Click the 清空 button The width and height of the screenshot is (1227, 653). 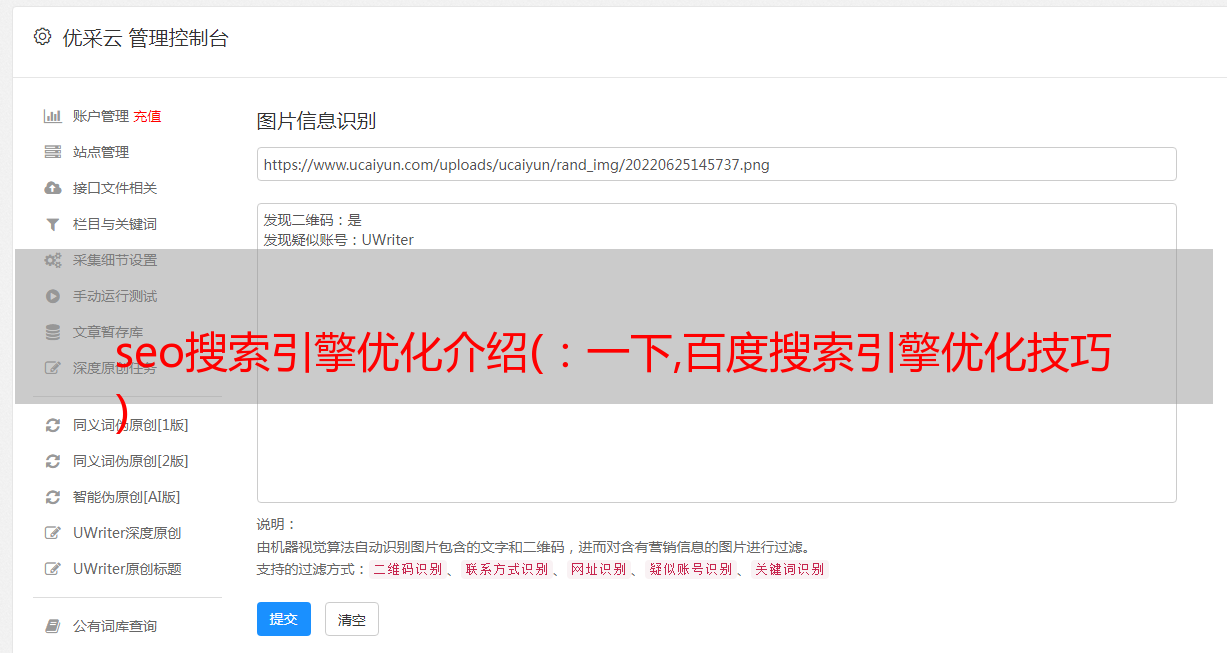coord(352,619)
